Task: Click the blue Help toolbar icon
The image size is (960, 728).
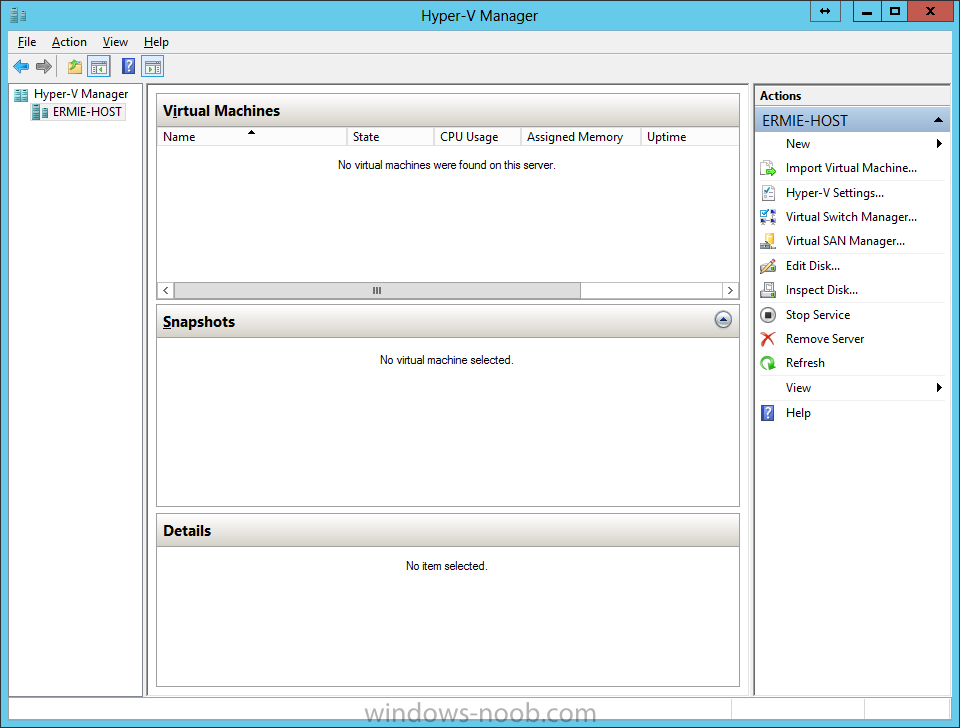Action: 128,66
